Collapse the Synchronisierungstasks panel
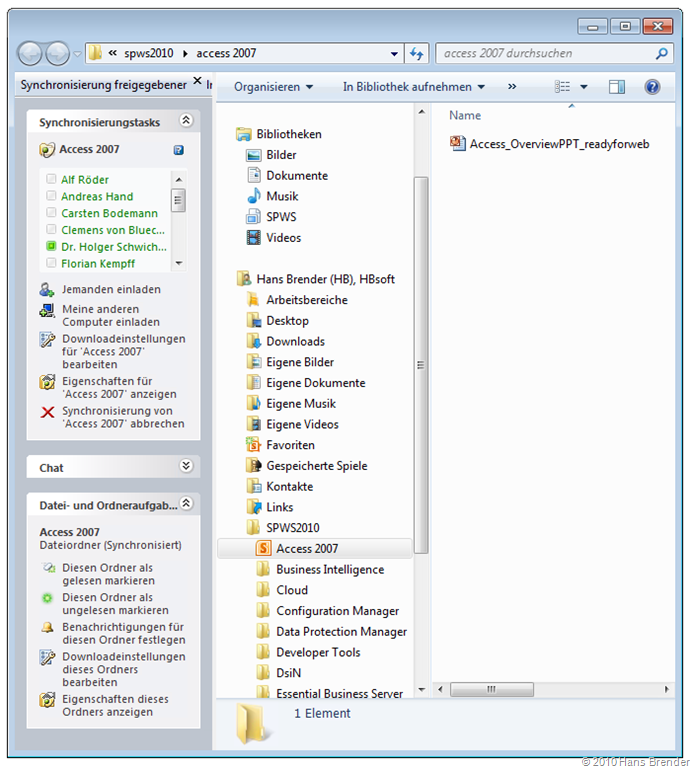This screenshot has width=692, height=768. tap(185, 121)
